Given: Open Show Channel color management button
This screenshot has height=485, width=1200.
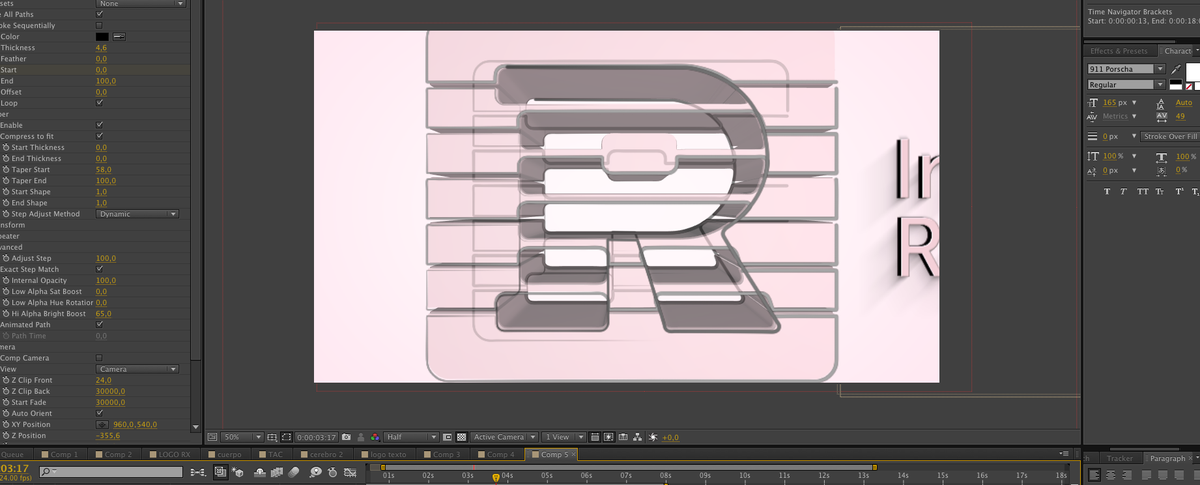Looking at the screenshot, I should click(x=374, y=437).
